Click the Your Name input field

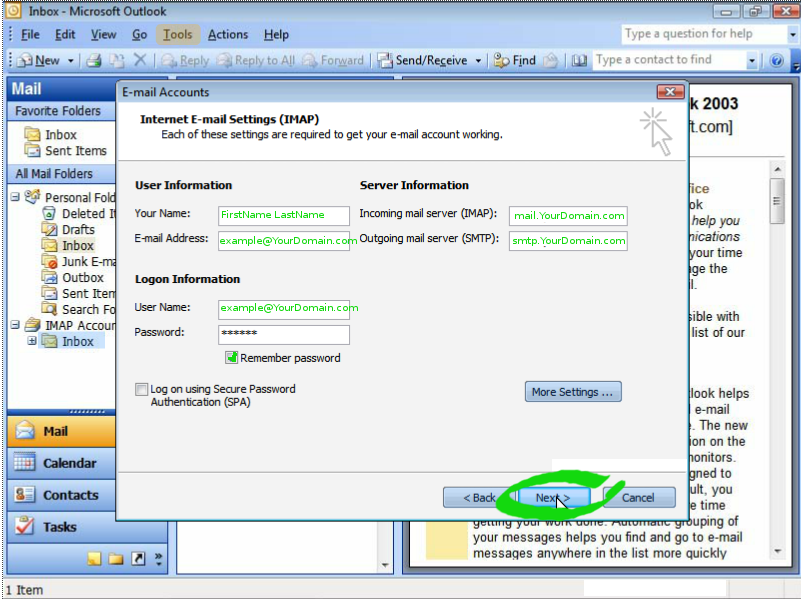pyautogui.click(x=284, y=215)
